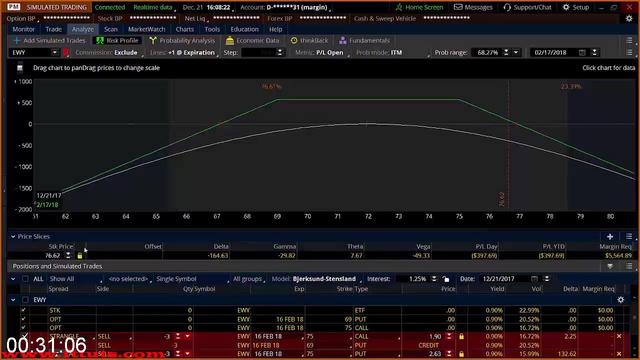Toggle the Interest rate lock icon
This screenshot has height=360, width=640.
point(446,279)
